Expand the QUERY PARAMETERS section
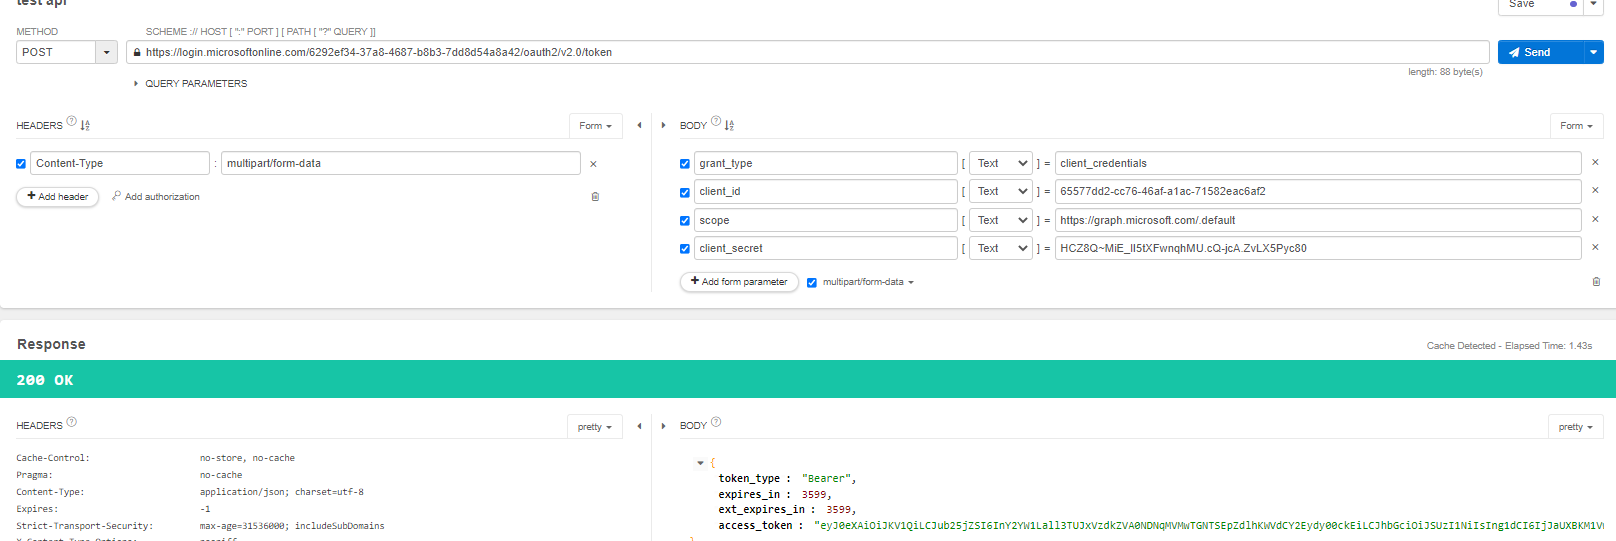The image size is (1616, 541). [x=190, y=84]
